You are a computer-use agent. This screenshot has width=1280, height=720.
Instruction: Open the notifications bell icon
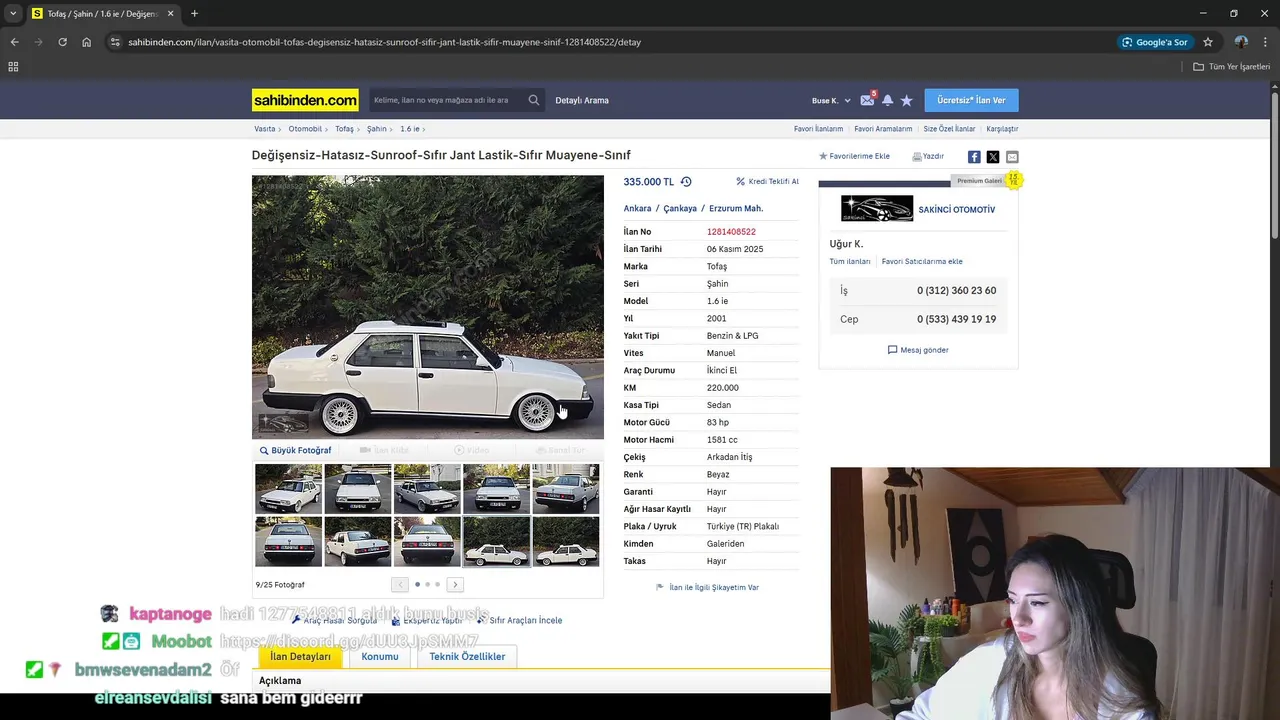point(887,100)
